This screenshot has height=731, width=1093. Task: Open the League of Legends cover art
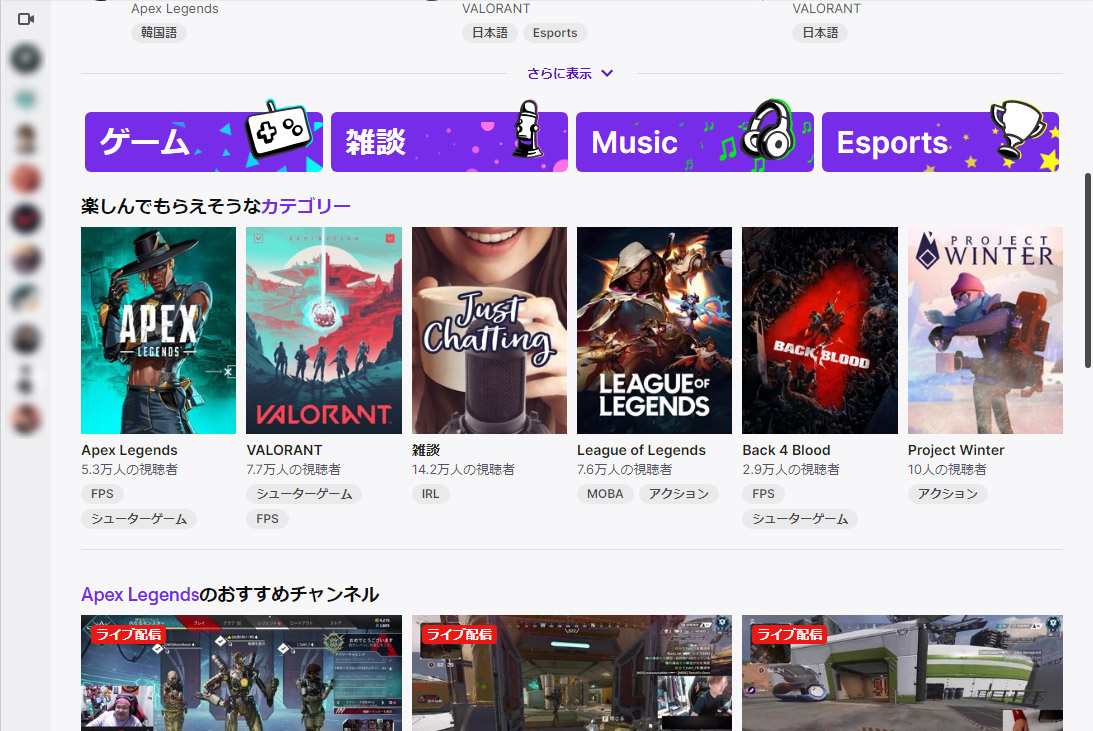coord(655,330)
